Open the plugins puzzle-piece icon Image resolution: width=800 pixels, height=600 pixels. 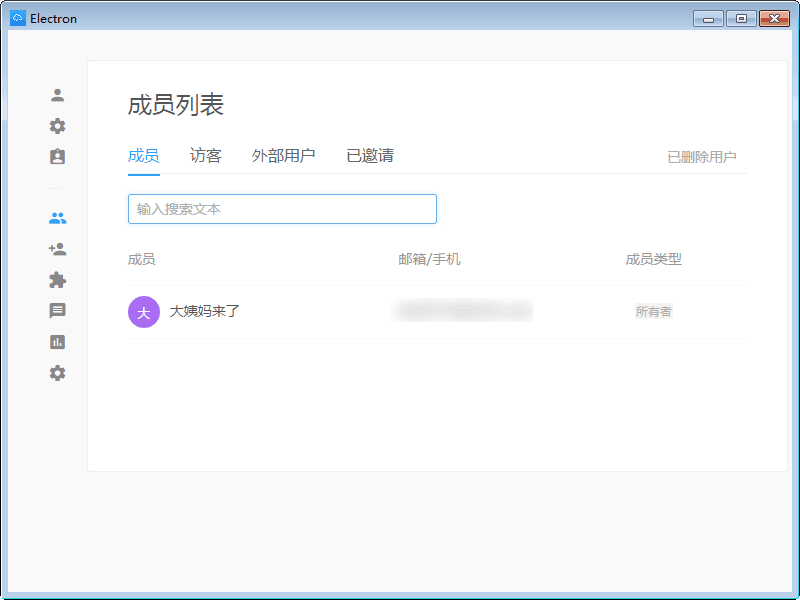(57, 280)
